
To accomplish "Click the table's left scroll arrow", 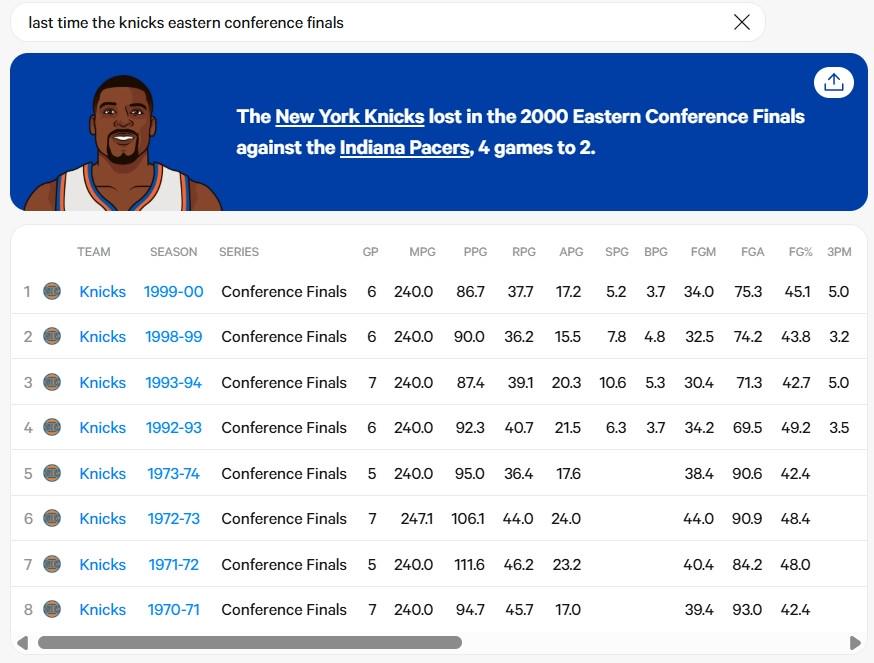I will (x=23, y=643).
